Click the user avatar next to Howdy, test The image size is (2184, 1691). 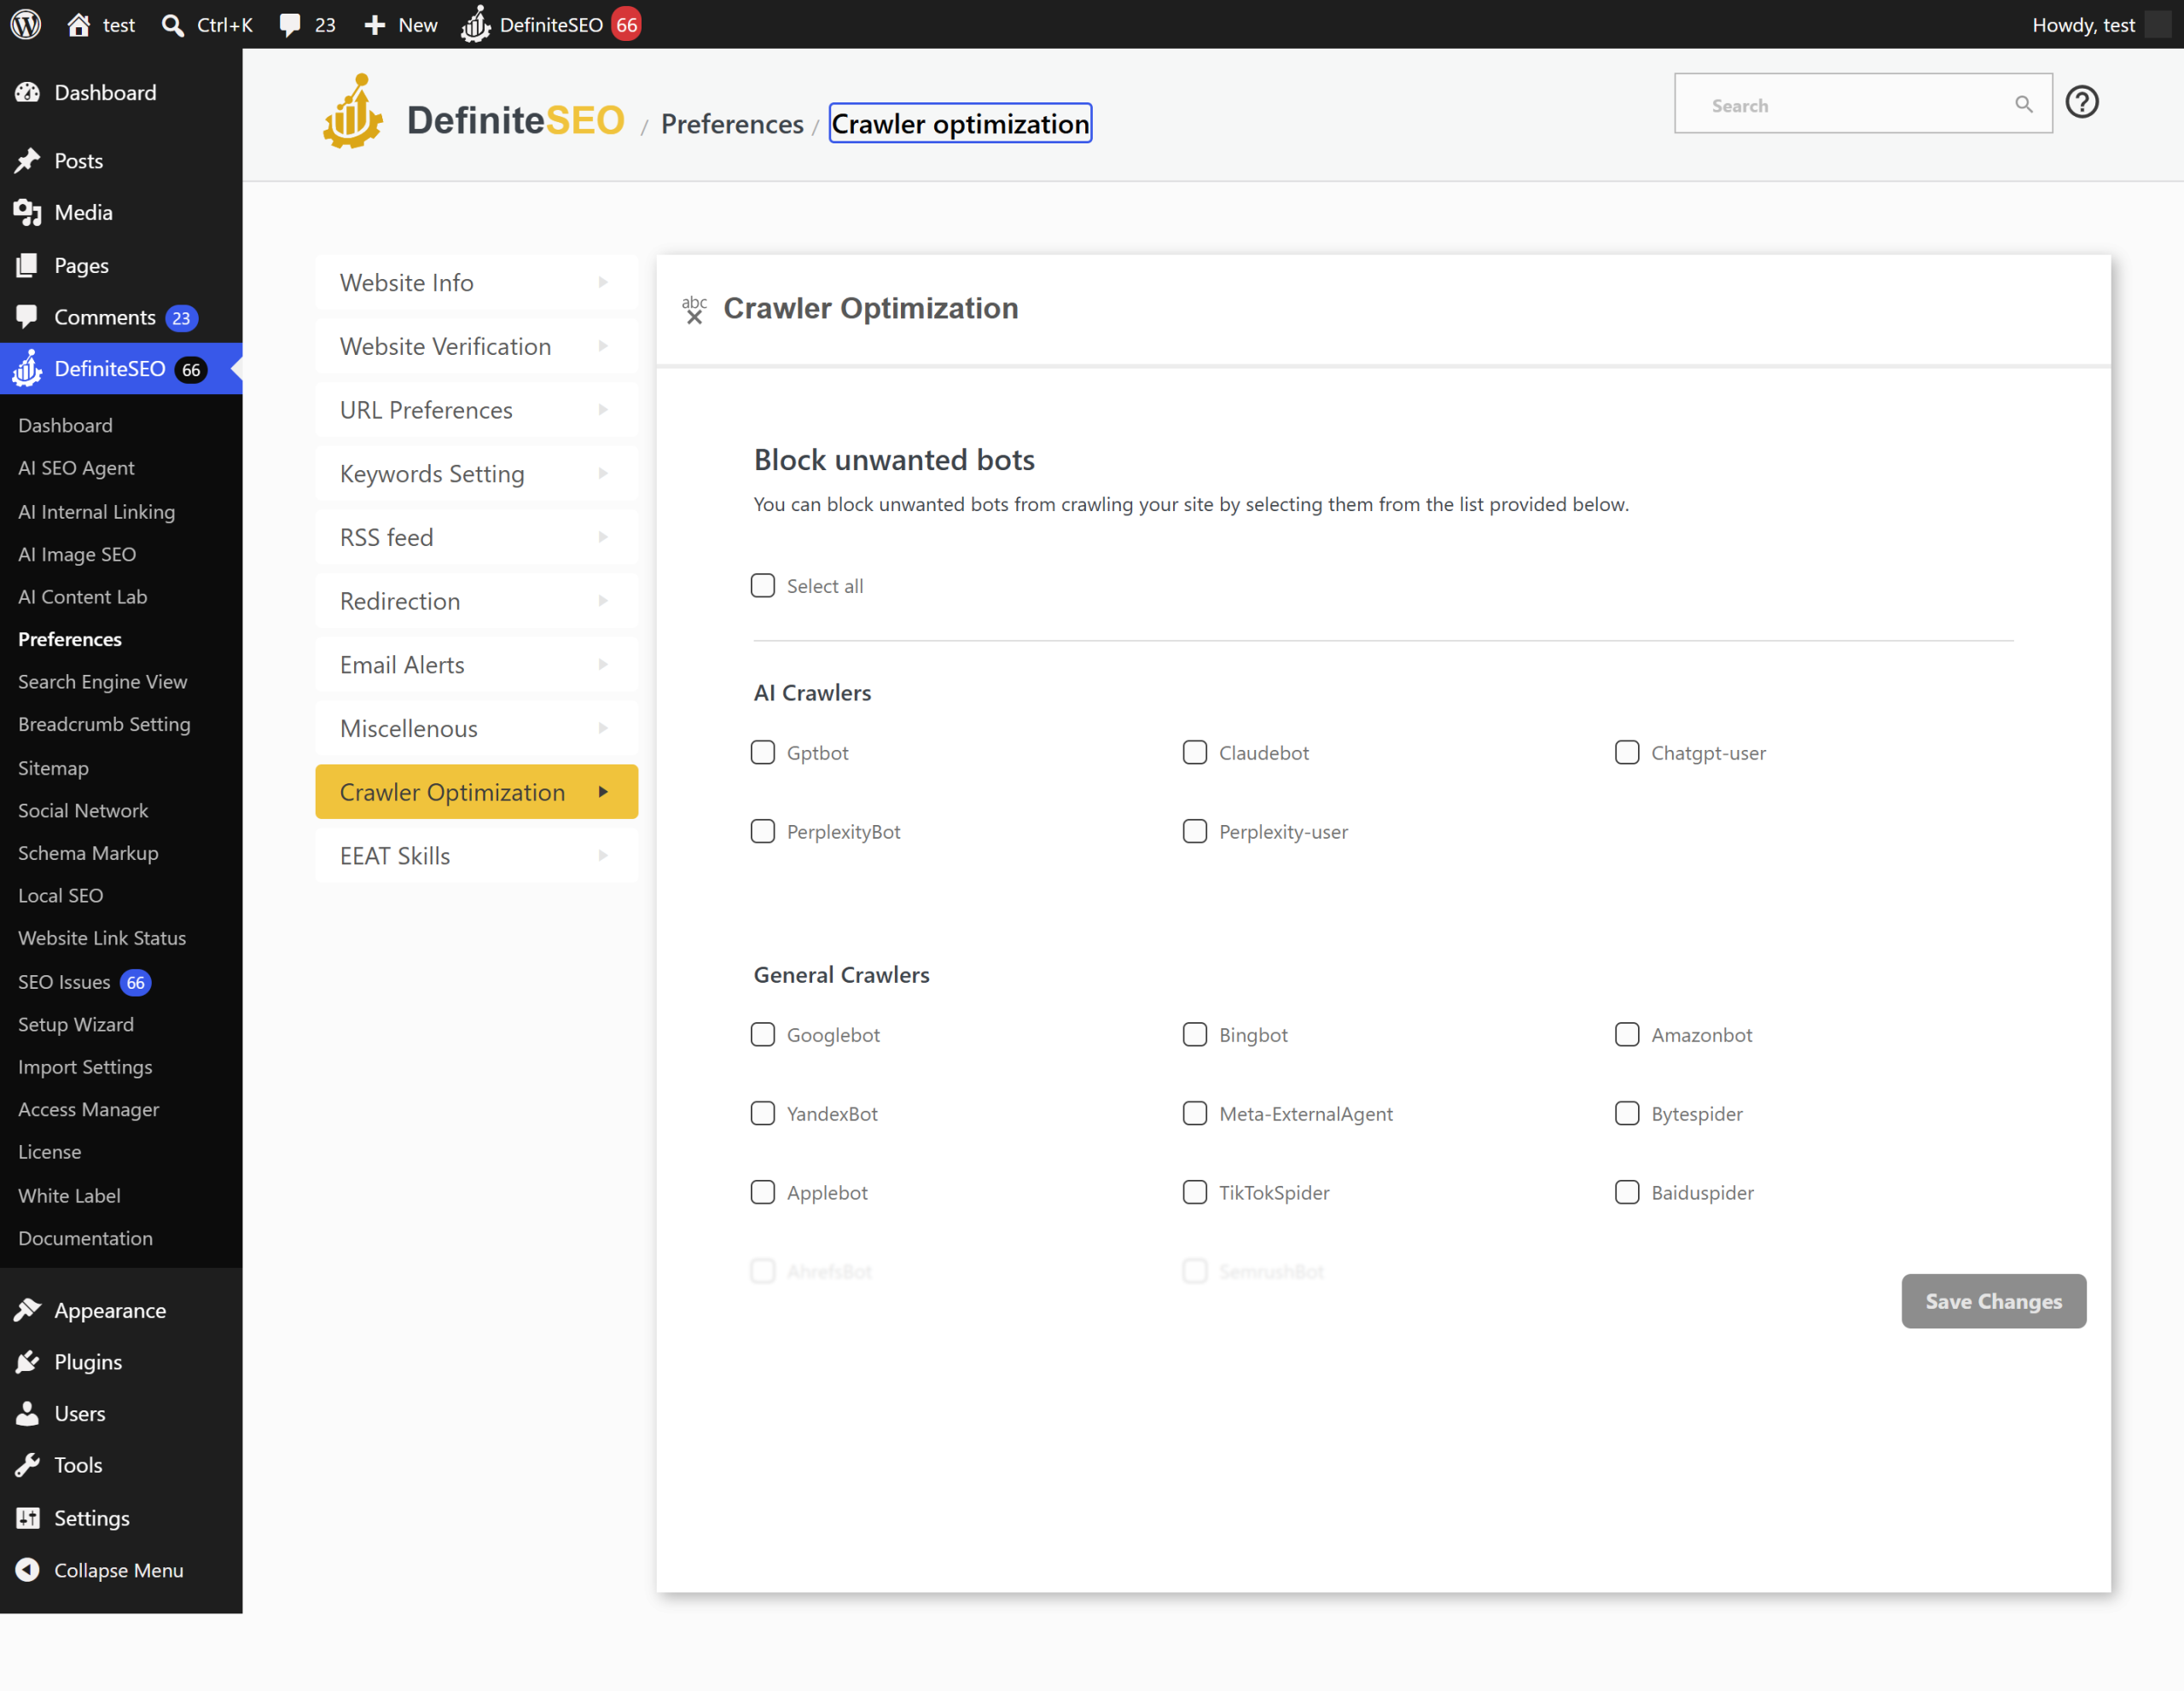click(x=2157, y=24)
